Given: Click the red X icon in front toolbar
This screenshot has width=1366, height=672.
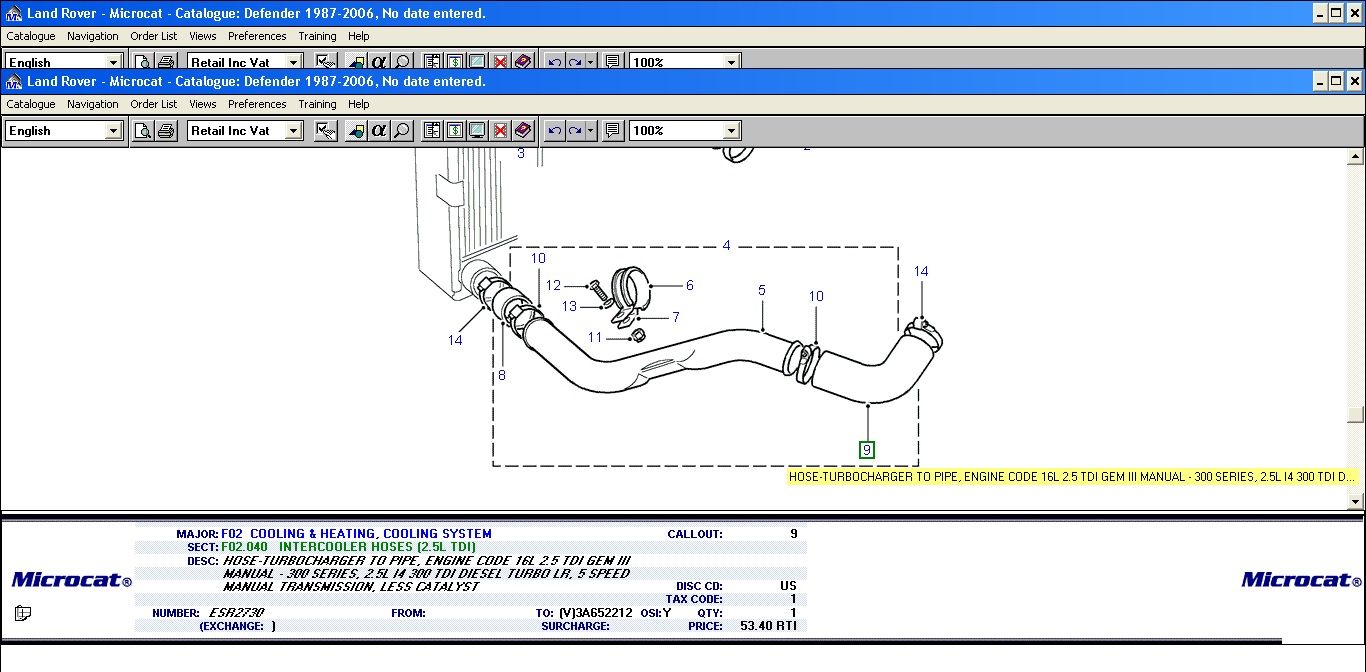Looking at the screenshot, I should click(500, 131).
